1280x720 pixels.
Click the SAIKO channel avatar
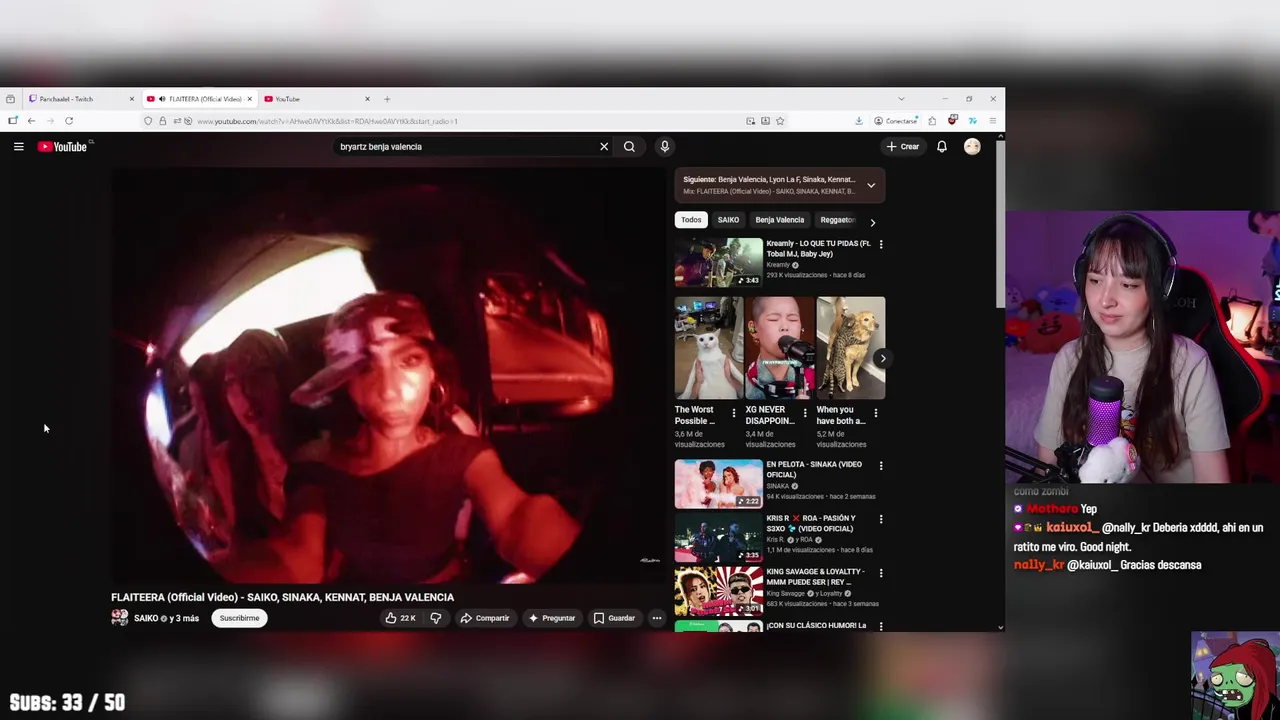coord(120,618)
